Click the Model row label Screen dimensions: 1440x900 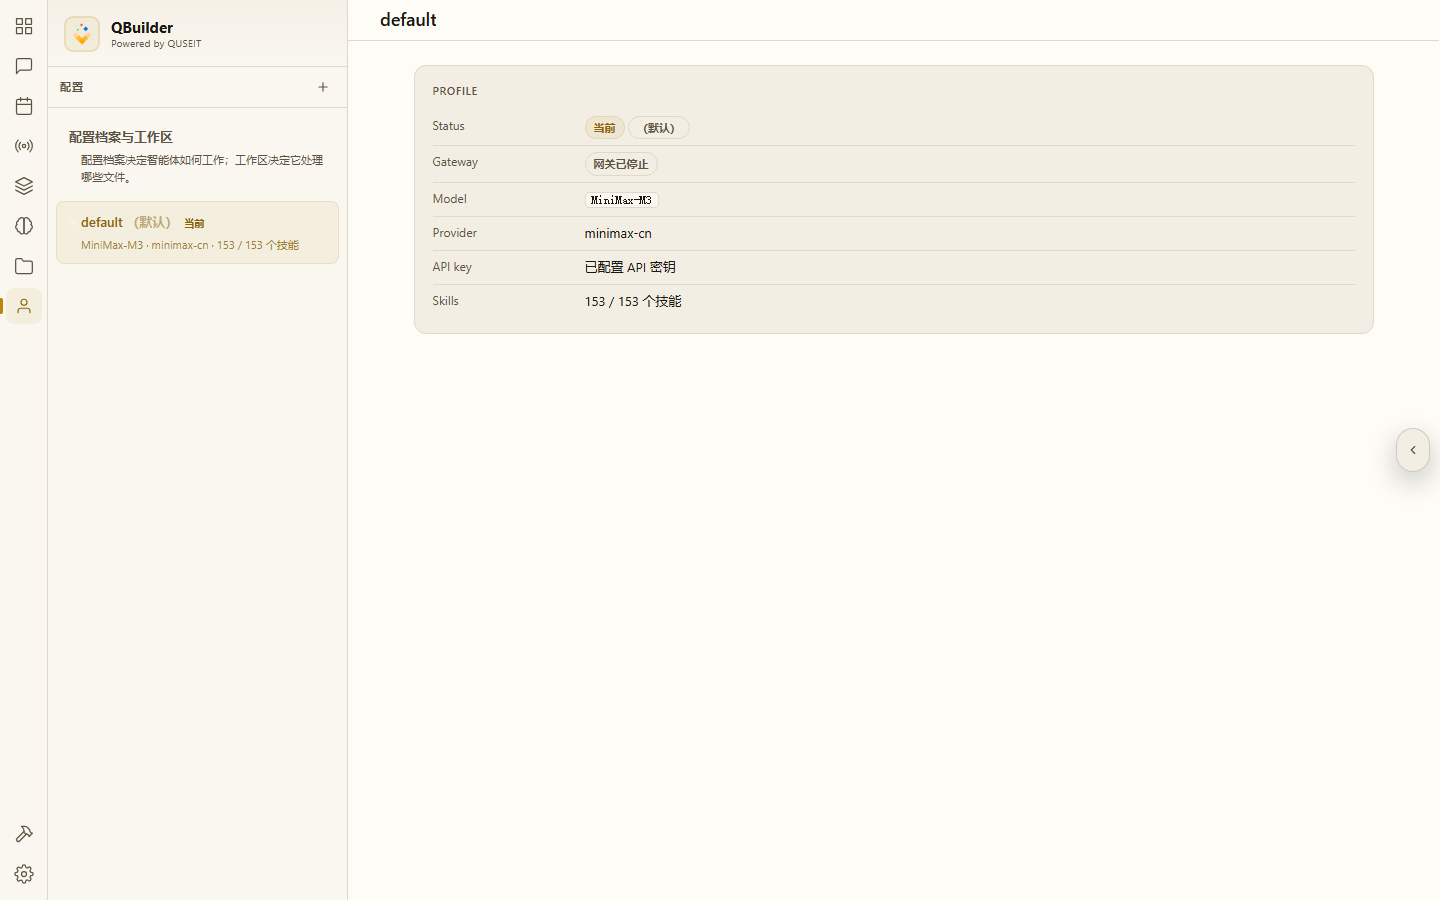(x=450, y=199)
